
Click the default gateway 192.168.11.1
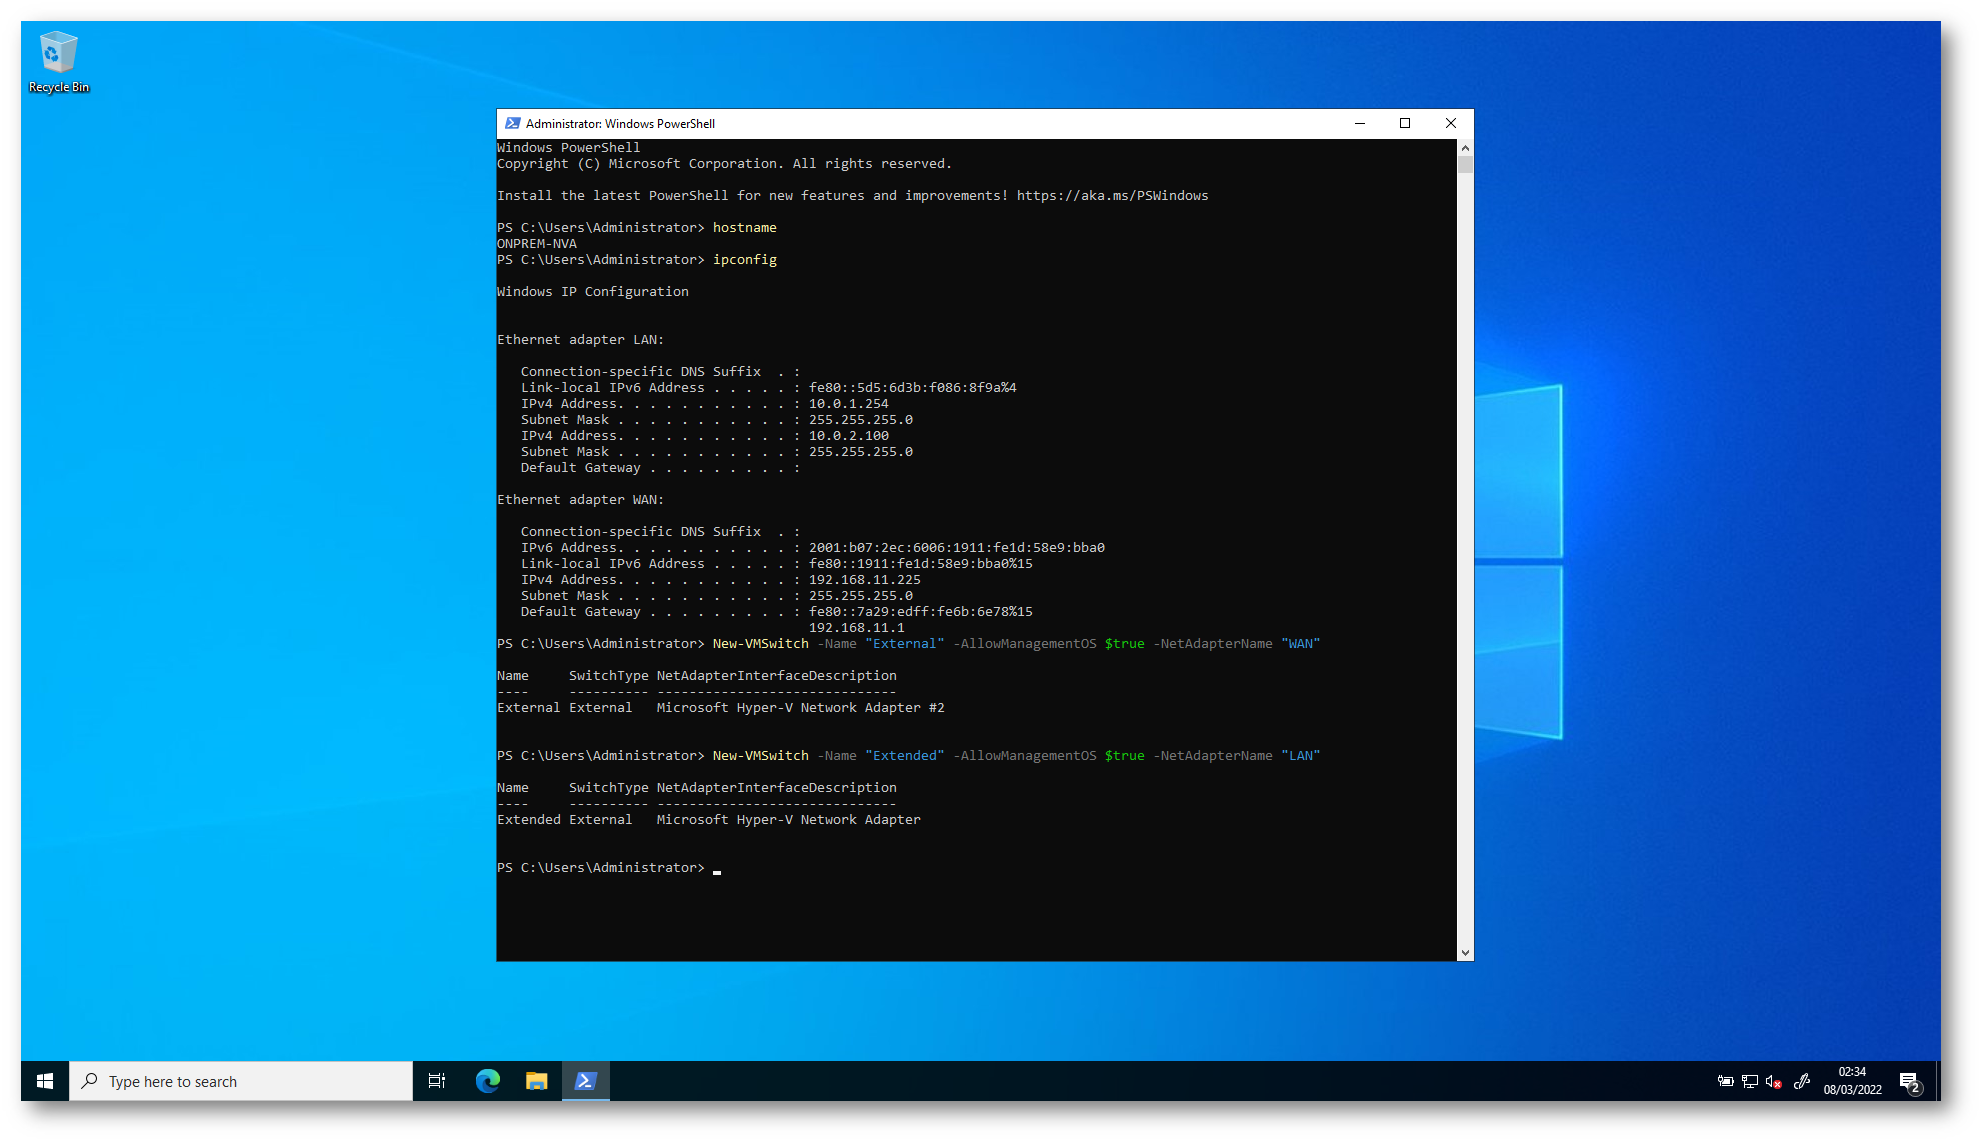pos(857,628)
